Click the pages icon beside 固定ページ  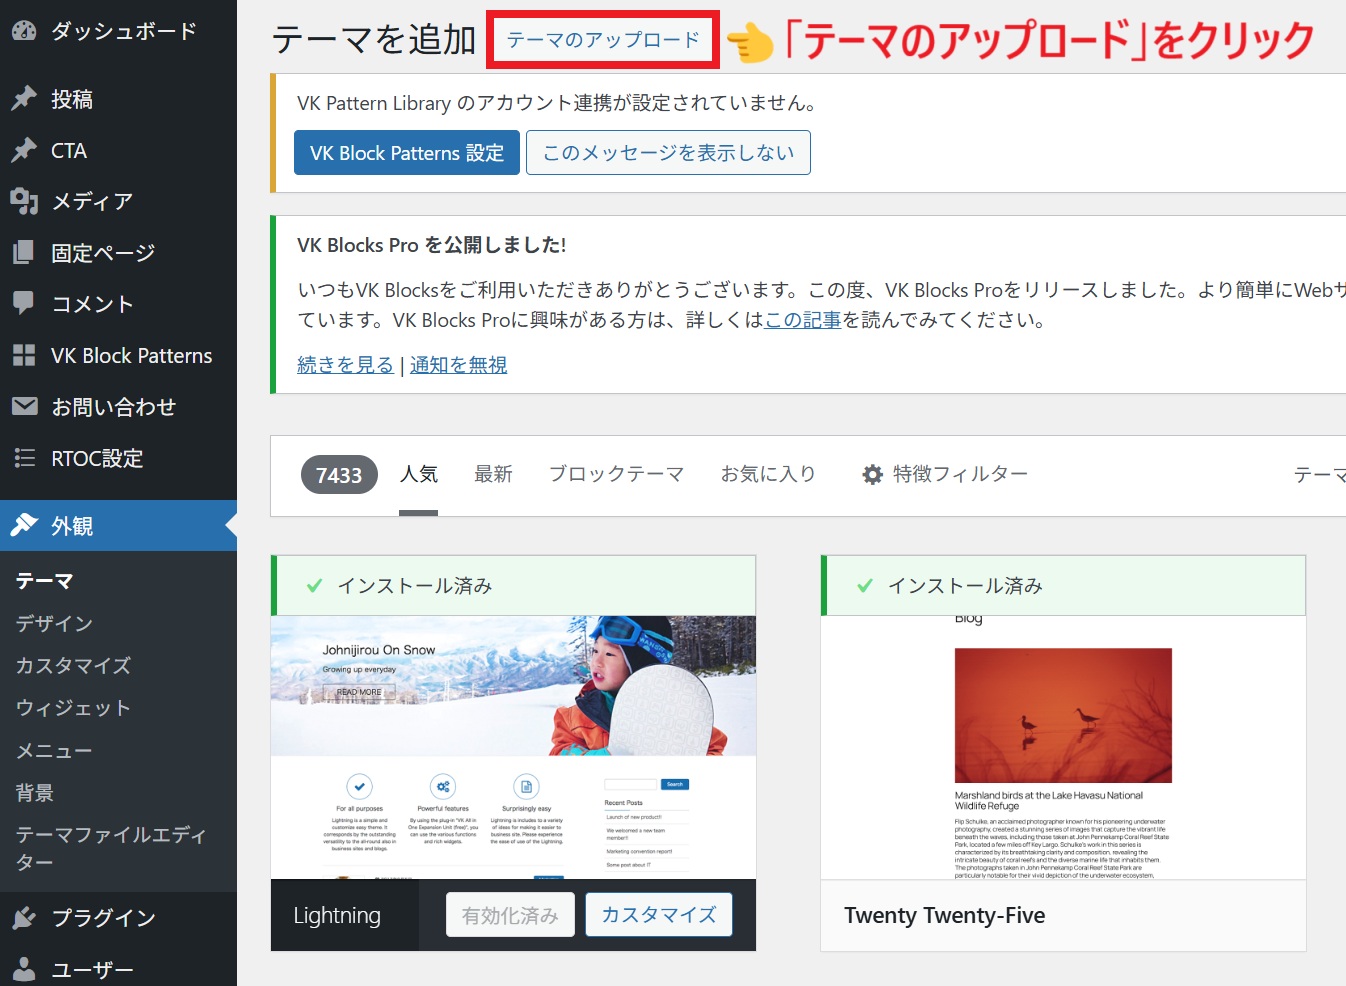(24, 252)
